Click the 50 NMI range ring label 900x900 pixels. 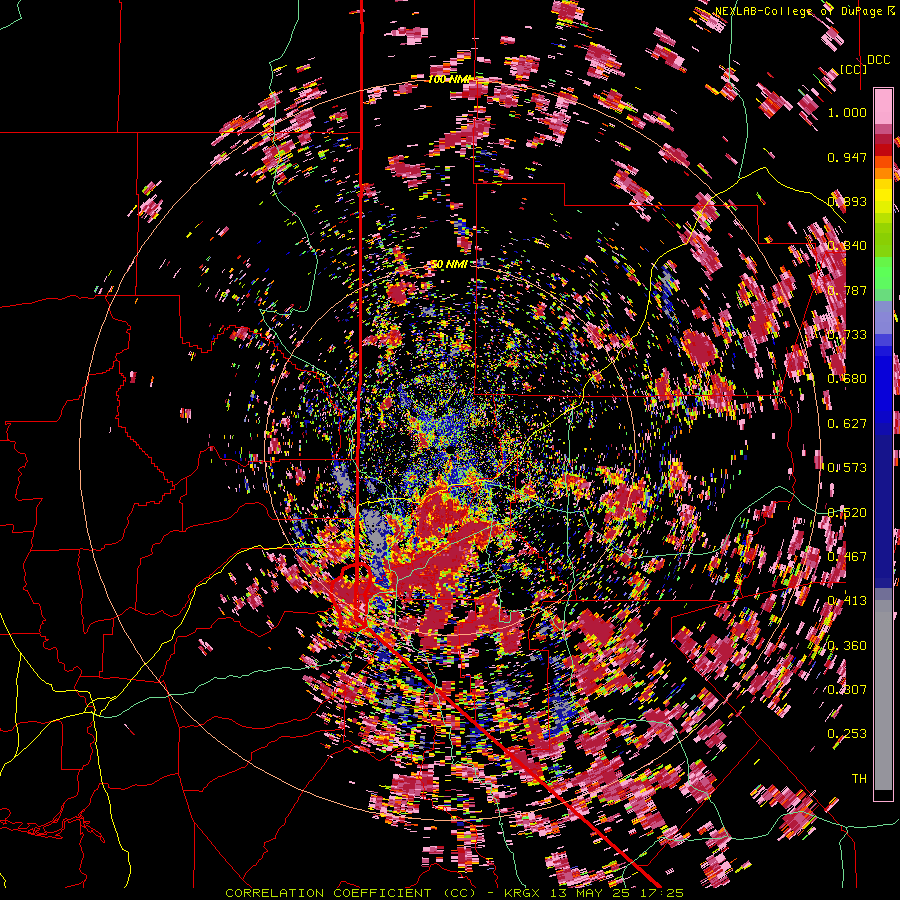pyautogui.click(x=449, y=265)
